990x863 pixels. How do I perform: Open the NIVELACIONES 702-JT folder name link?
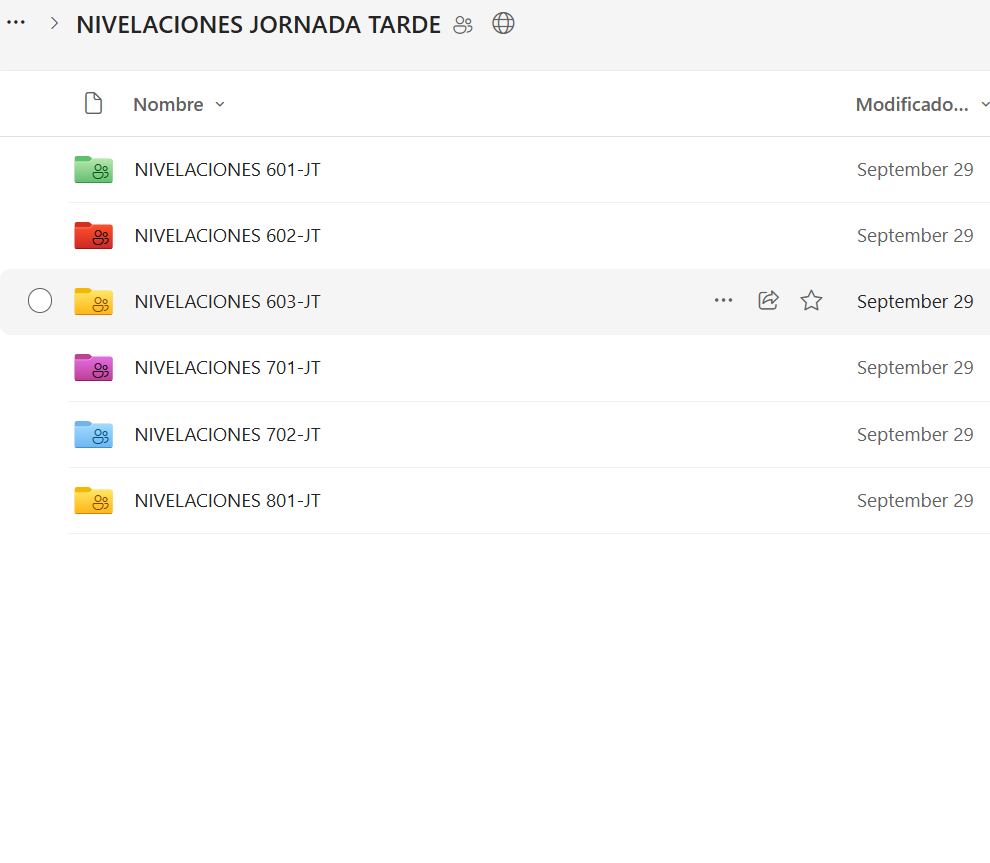(227, 434)
